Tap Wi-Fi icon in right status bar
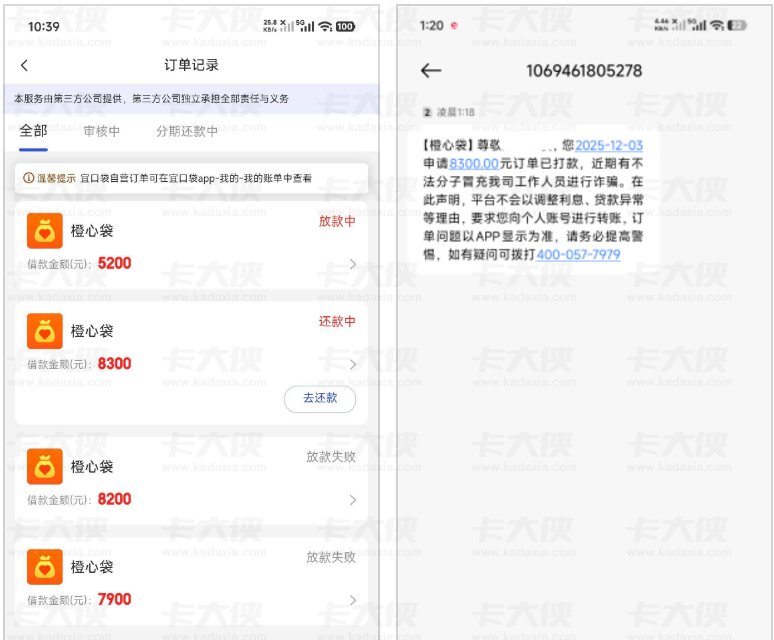The image size is (774, 640). point(717,25)
